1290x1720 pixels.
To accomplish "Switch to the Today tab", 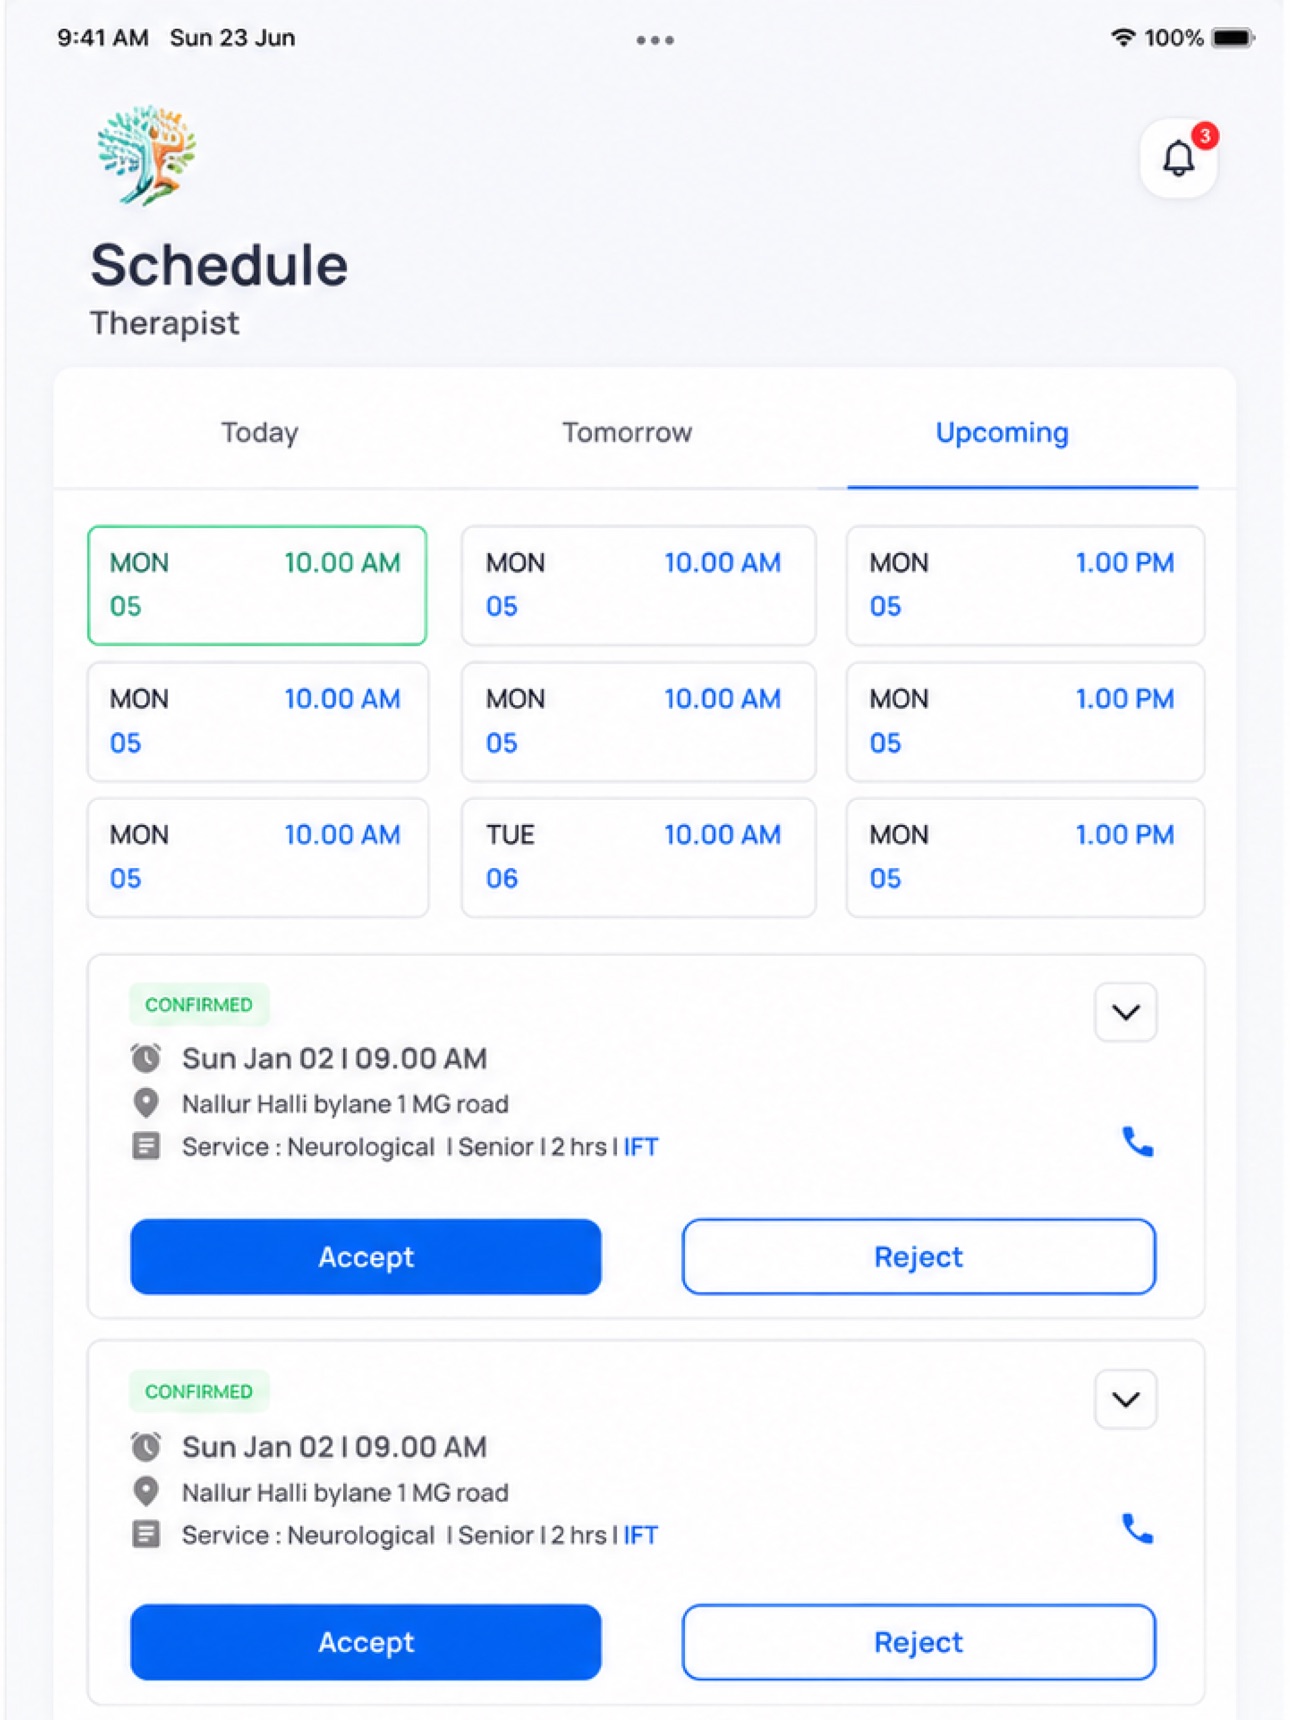I will click(260, 432).
